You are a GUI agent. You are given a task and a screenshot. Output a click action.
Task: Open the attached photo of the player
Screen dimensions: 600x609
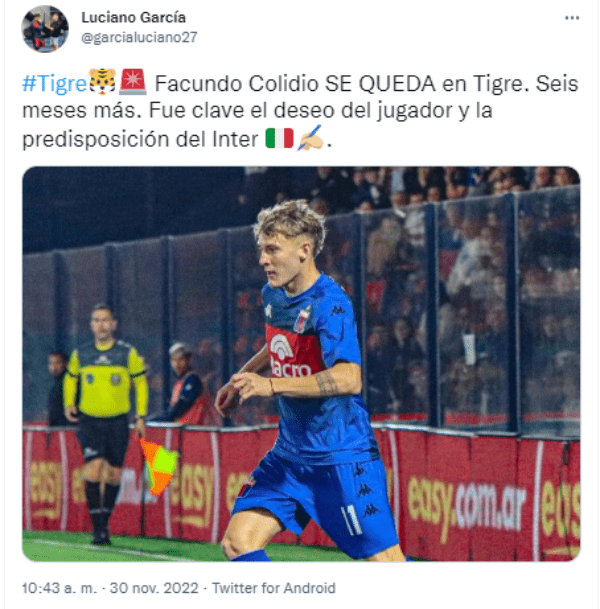[x=301, y=364]
